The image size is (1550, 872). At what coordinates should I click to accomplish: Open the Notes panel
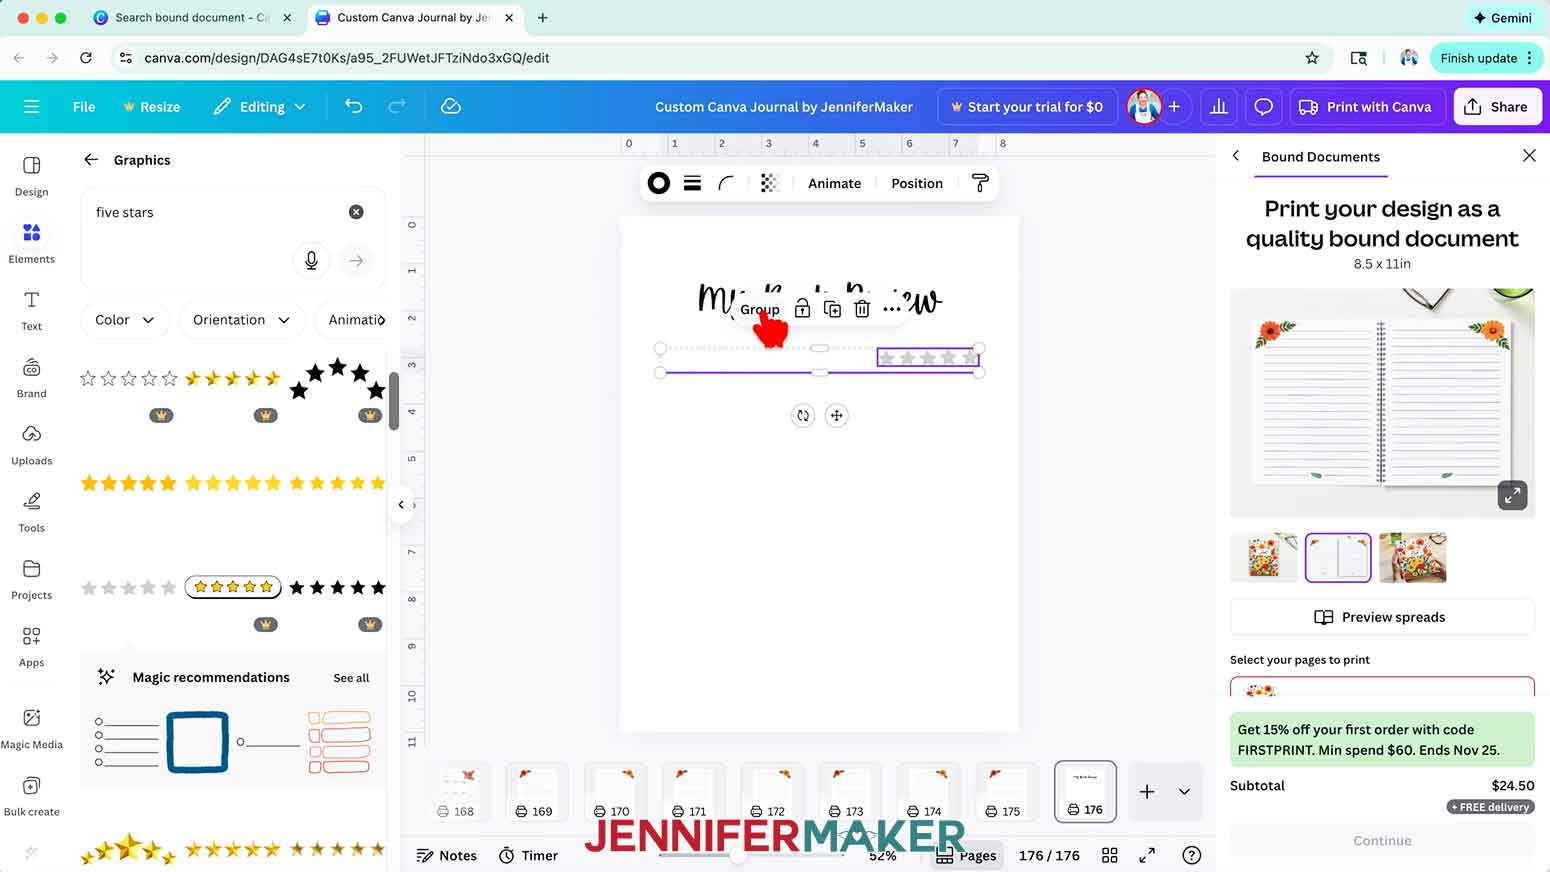(447, 855)
